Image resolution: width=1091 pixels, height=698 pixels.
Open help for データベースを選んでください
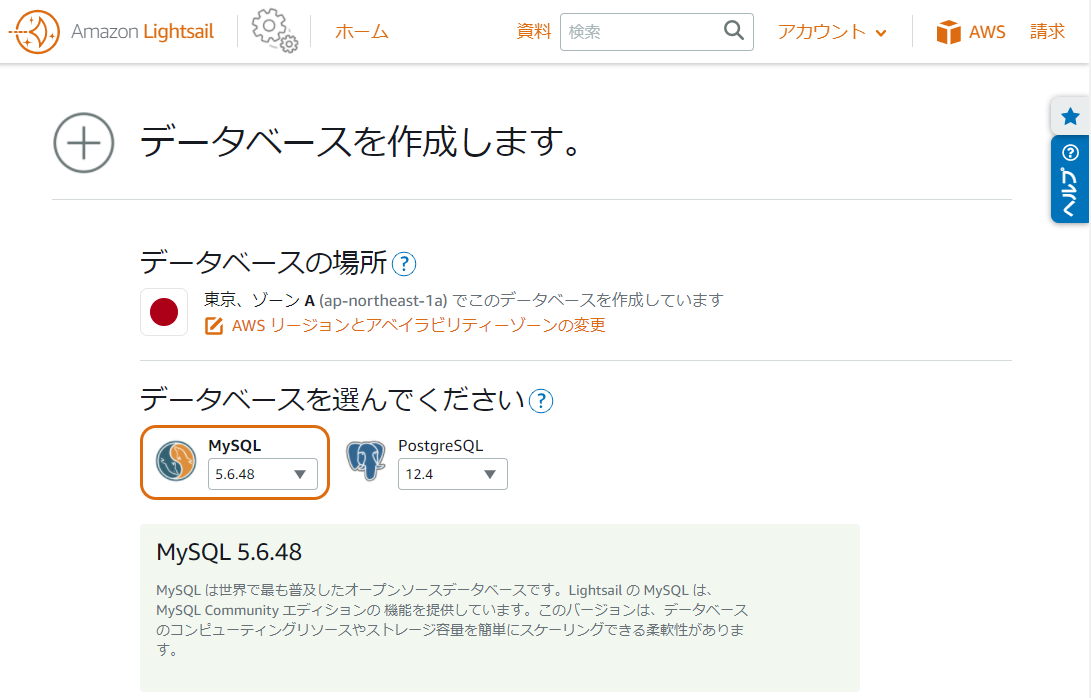click(x=541, y=401)
